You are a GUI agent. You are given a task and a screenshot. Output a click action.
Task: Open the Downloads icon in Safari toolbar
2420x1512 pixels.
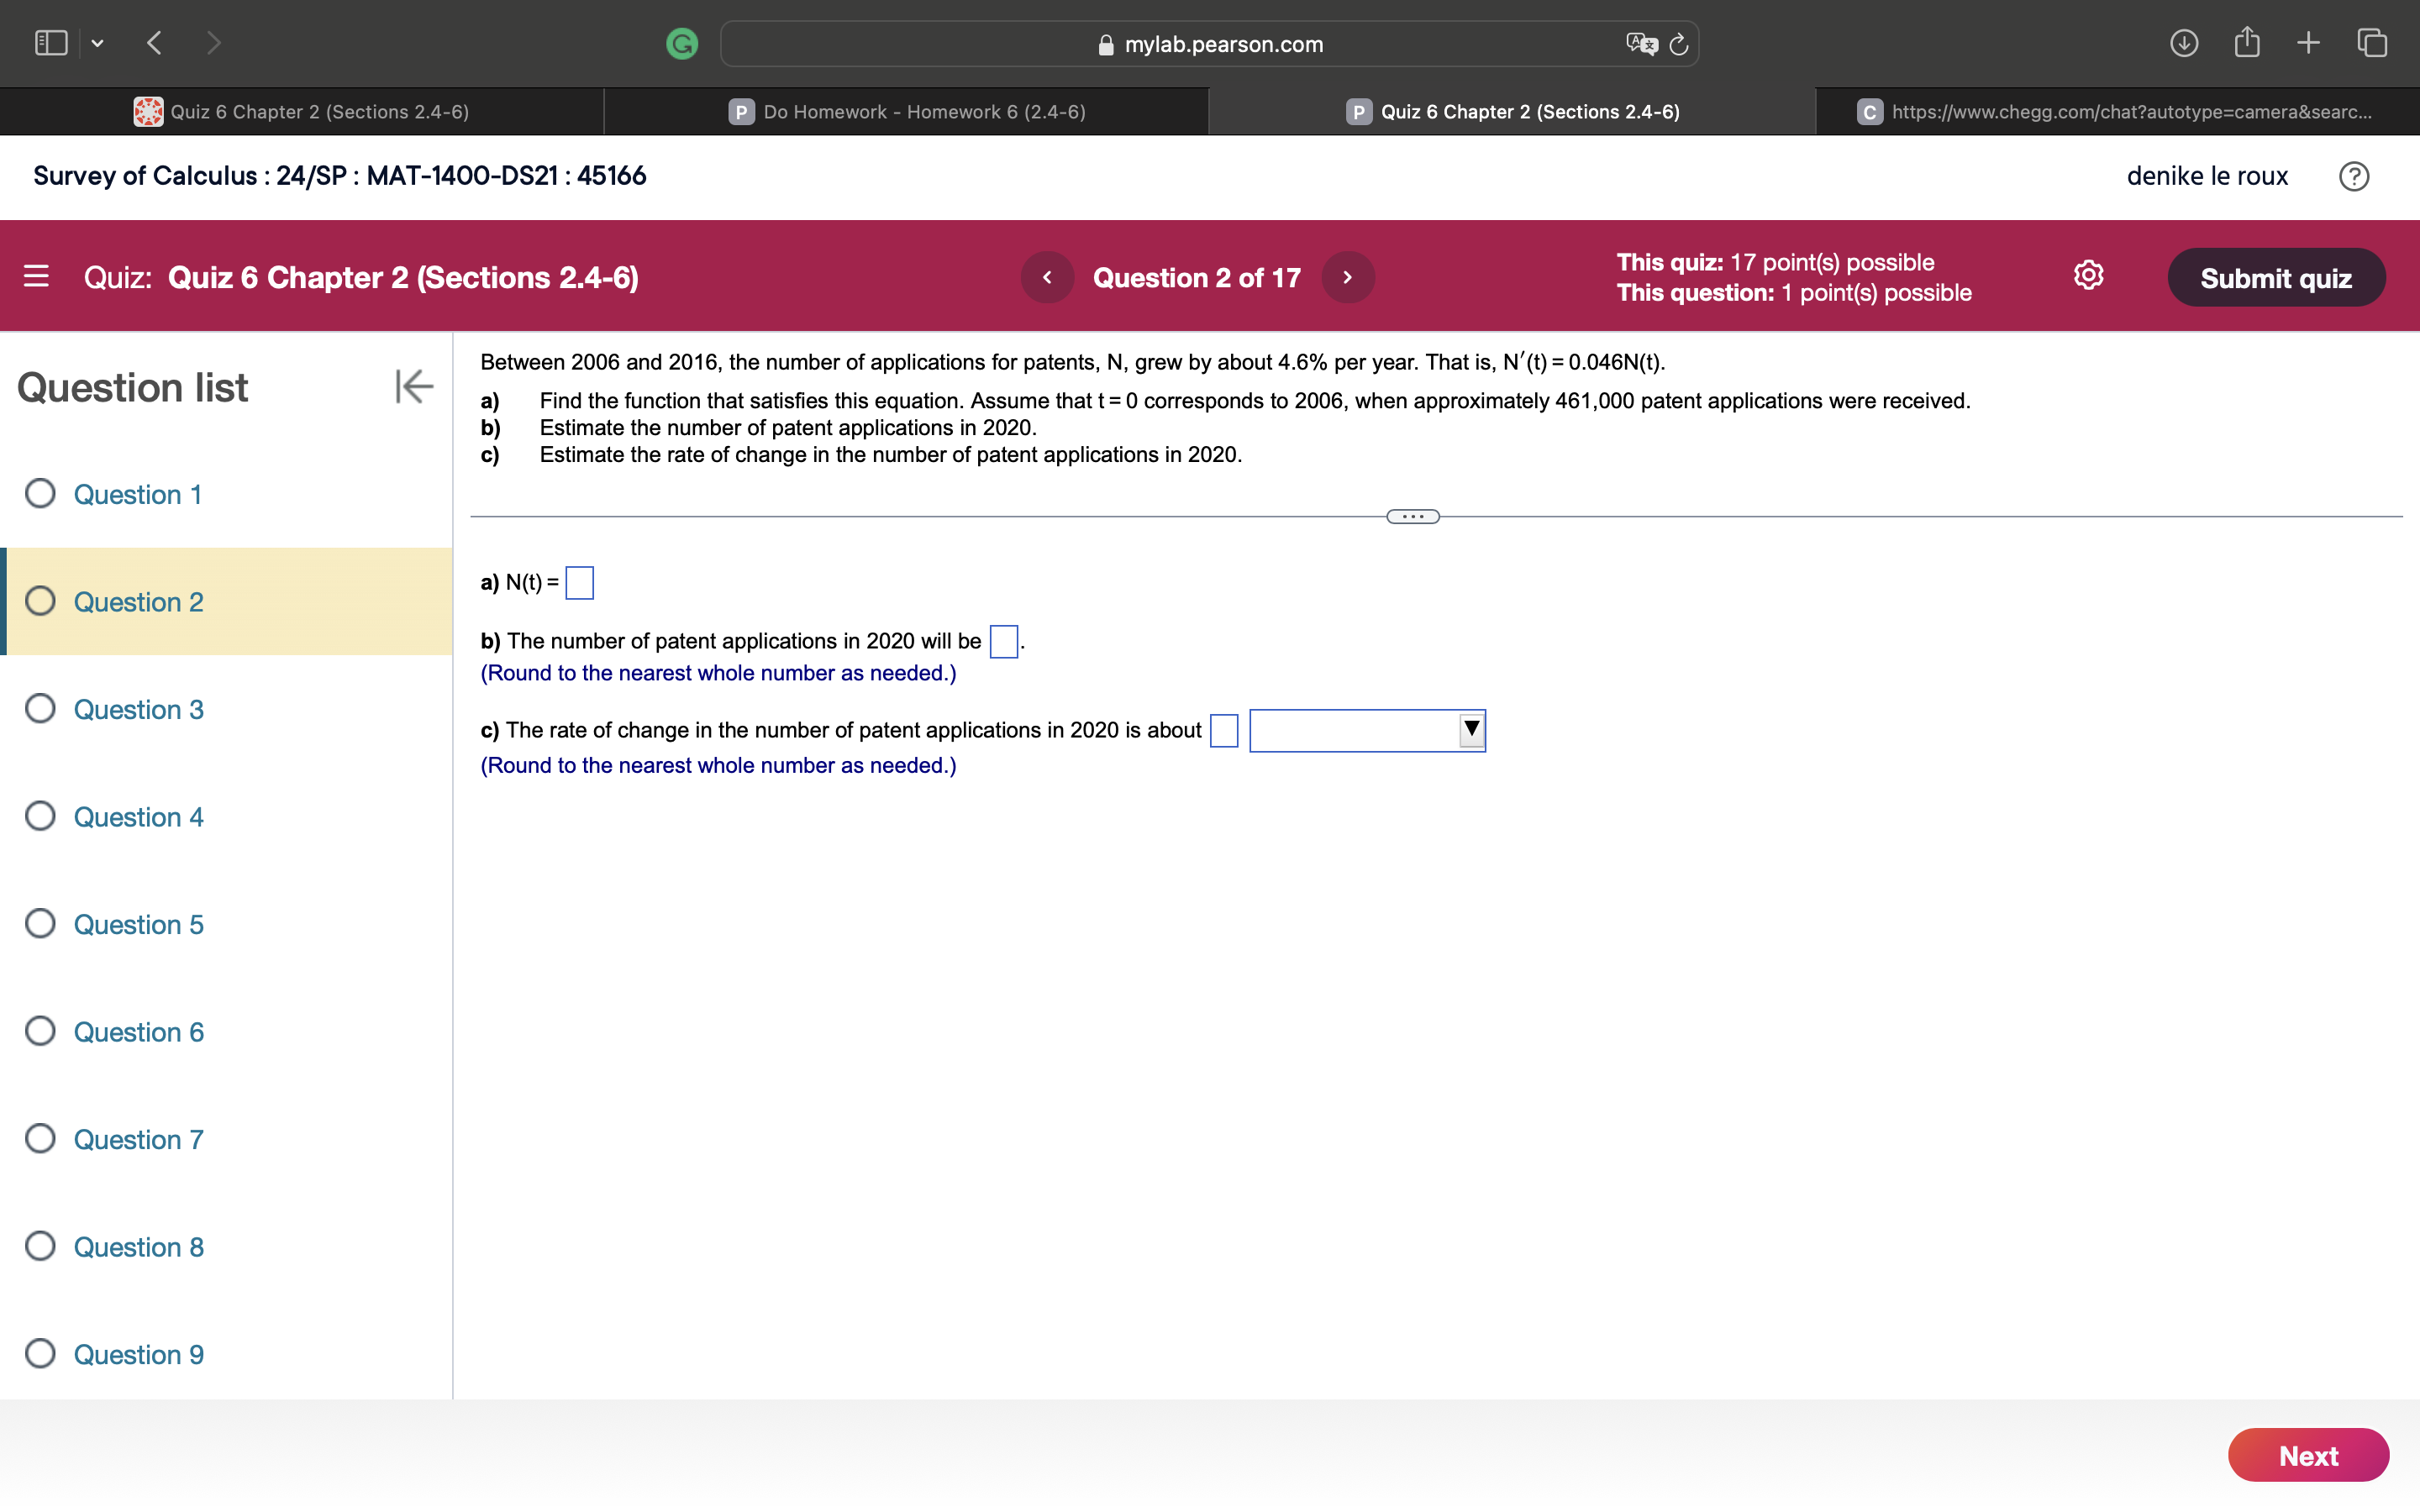pos(2184,43)
